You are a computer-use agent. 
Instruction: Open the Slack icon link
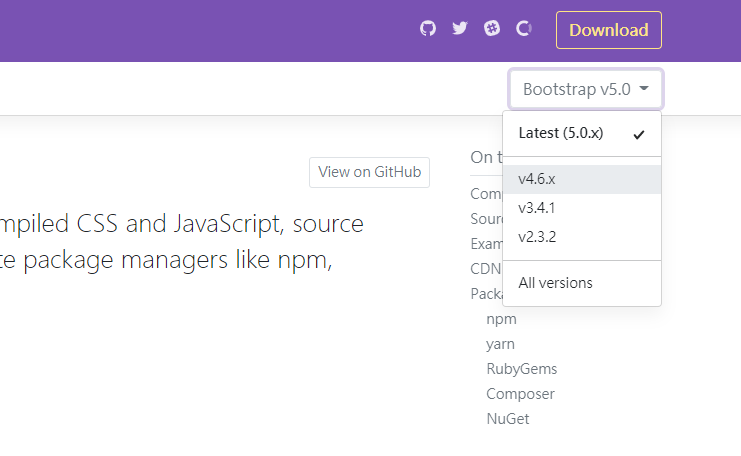pyautogui.click(x=492, y=29)
